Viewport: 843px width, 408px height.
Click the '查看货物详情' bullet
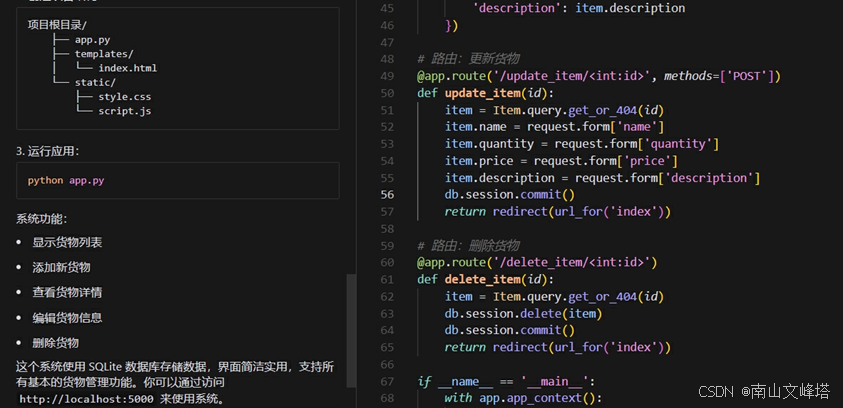67,292
